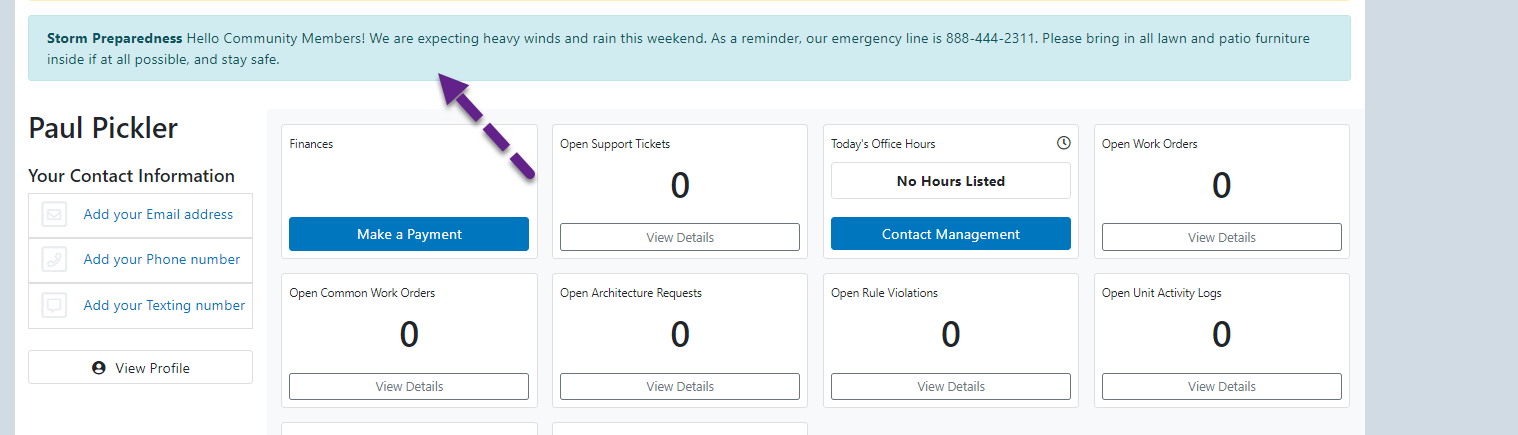
Task: Click the Contact Management button
Action: [951, 234]
